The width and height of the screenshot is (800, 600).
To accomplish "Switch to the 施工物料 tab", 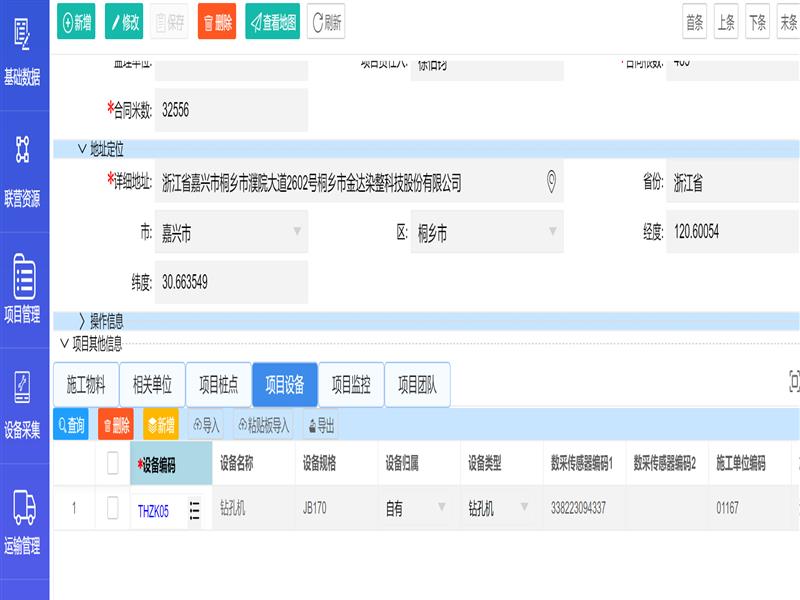I will point(86,385).
